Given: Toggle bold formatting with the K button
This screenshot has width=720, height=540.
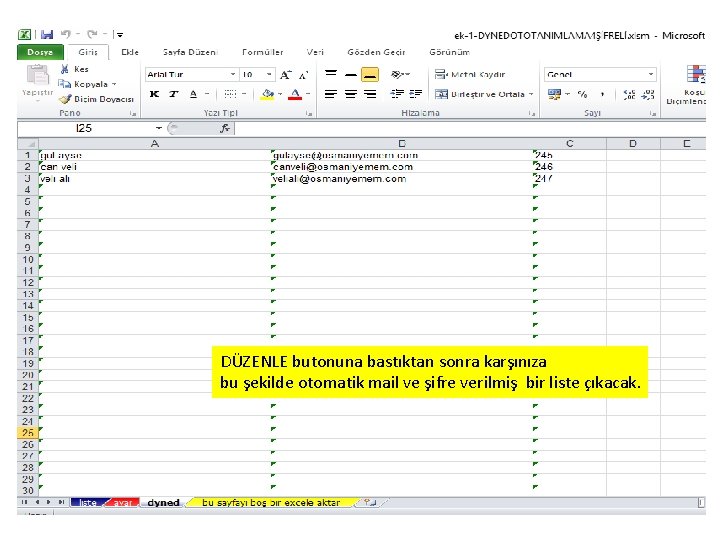Looking at the screenshot, I should pyautogui.click(x=155, y=94).
